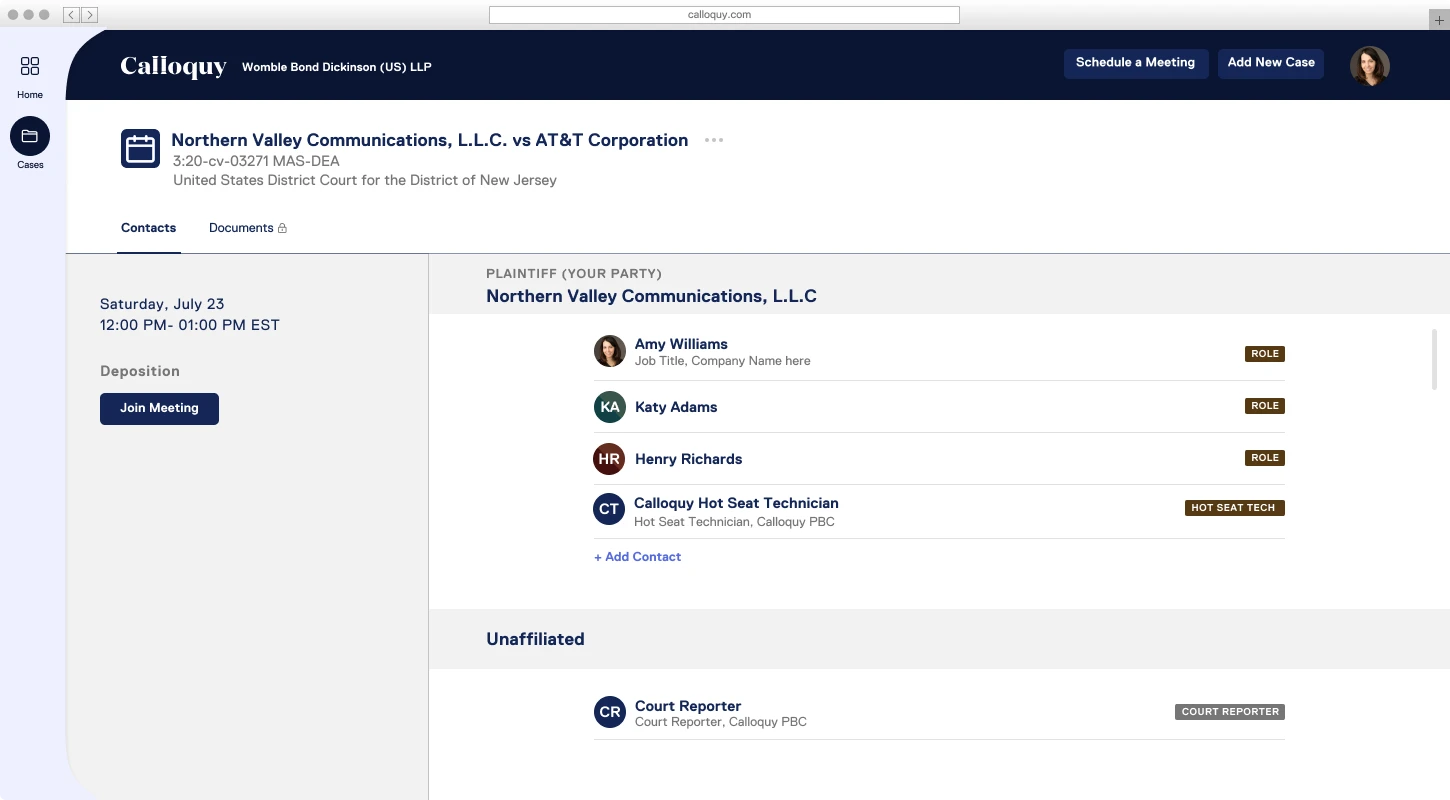Click the calendar icon beside case title
Image resolution: width=1450 pixels, height=800 pixels.
[x=140, y=149]
